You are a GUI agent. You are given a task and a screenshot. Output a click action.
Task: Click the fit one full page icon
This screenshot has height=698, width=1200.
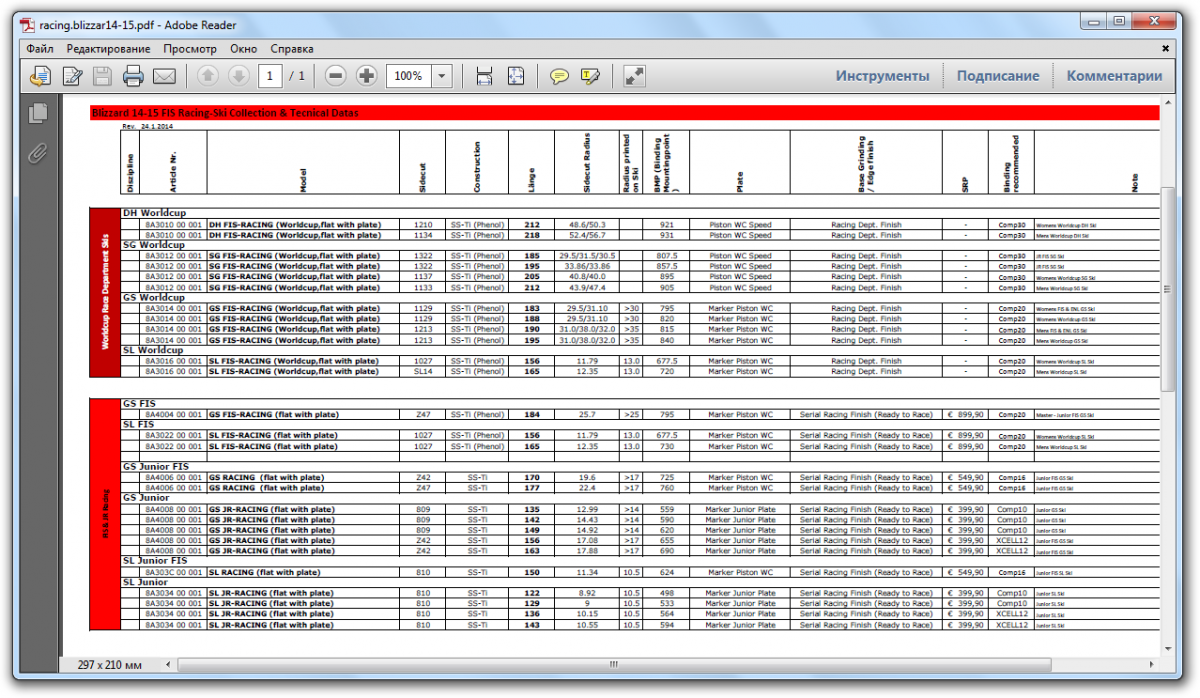pyautogui.click(x=515, y=76)
